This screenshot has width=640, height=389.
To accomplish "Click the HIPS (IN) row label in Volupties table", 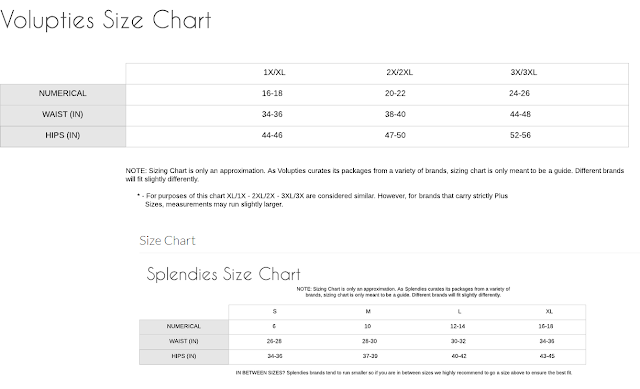I will [62, 135].
